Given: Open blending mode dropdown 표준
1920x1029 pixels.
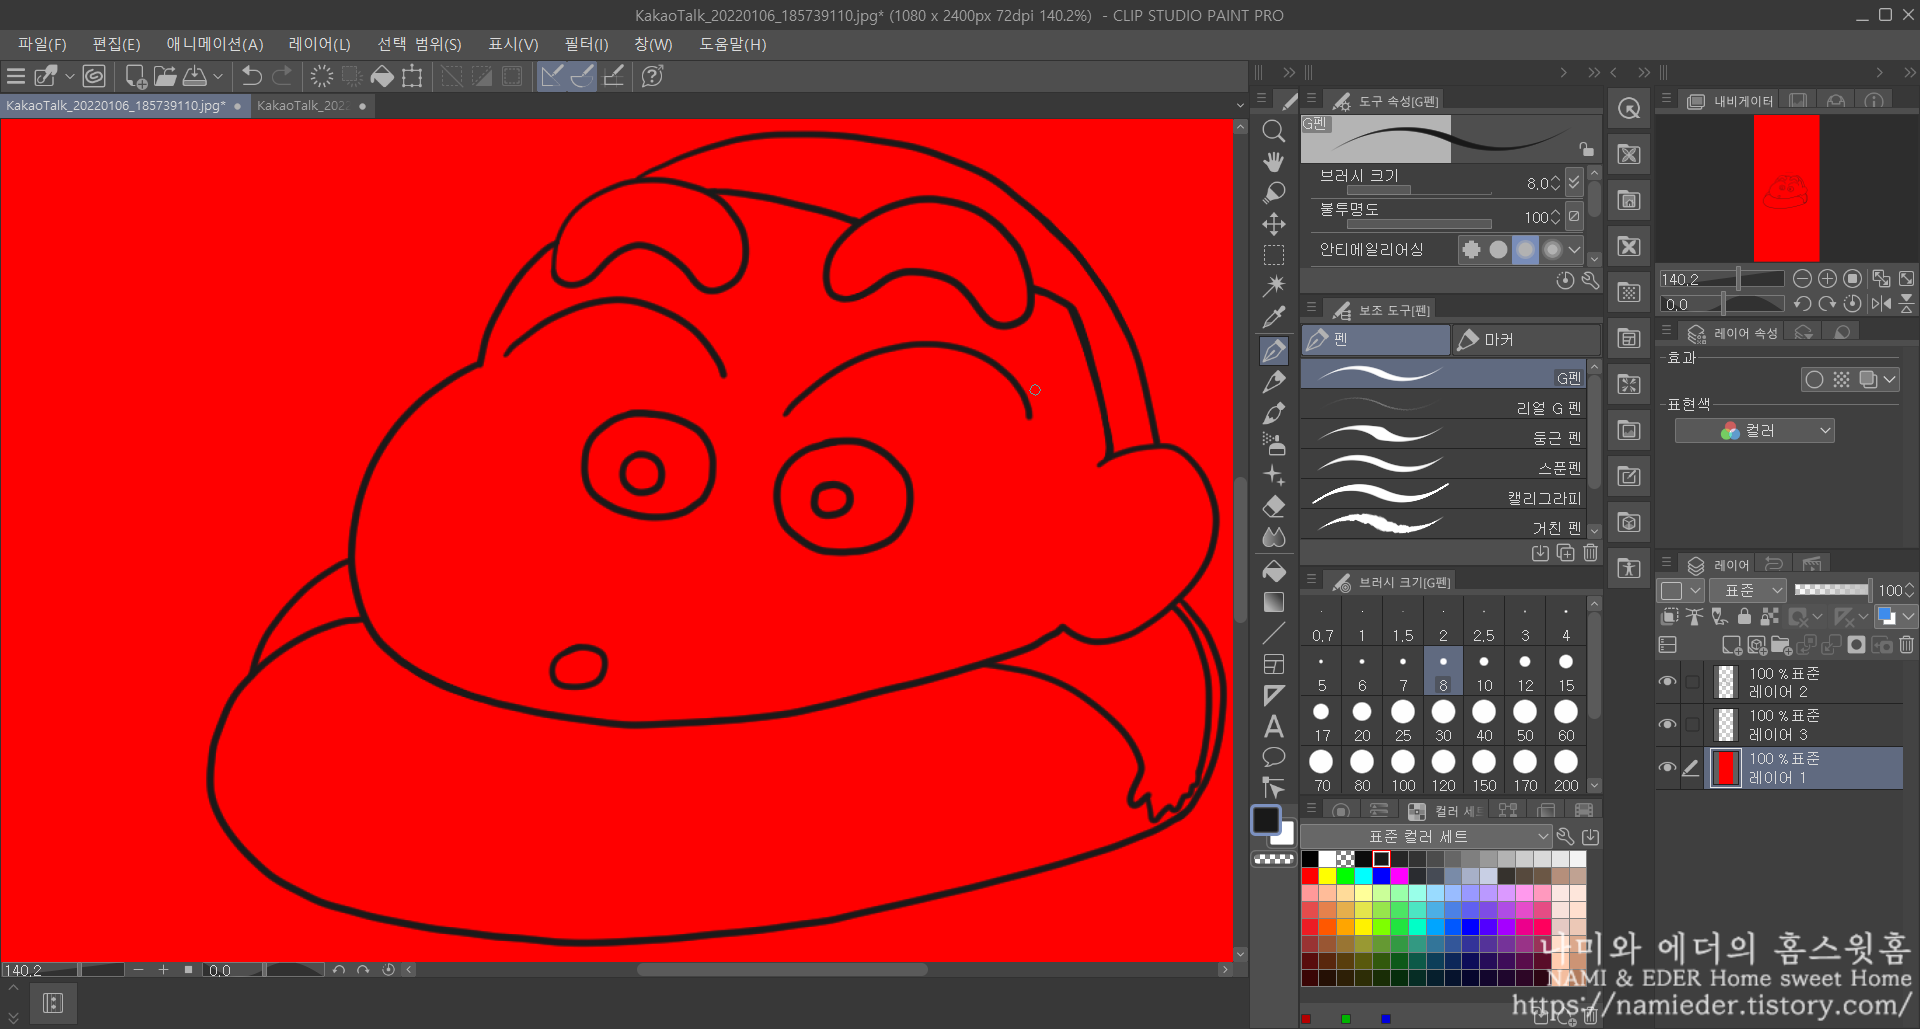Looking at the screenshot, I should (x=1747, y=590).
